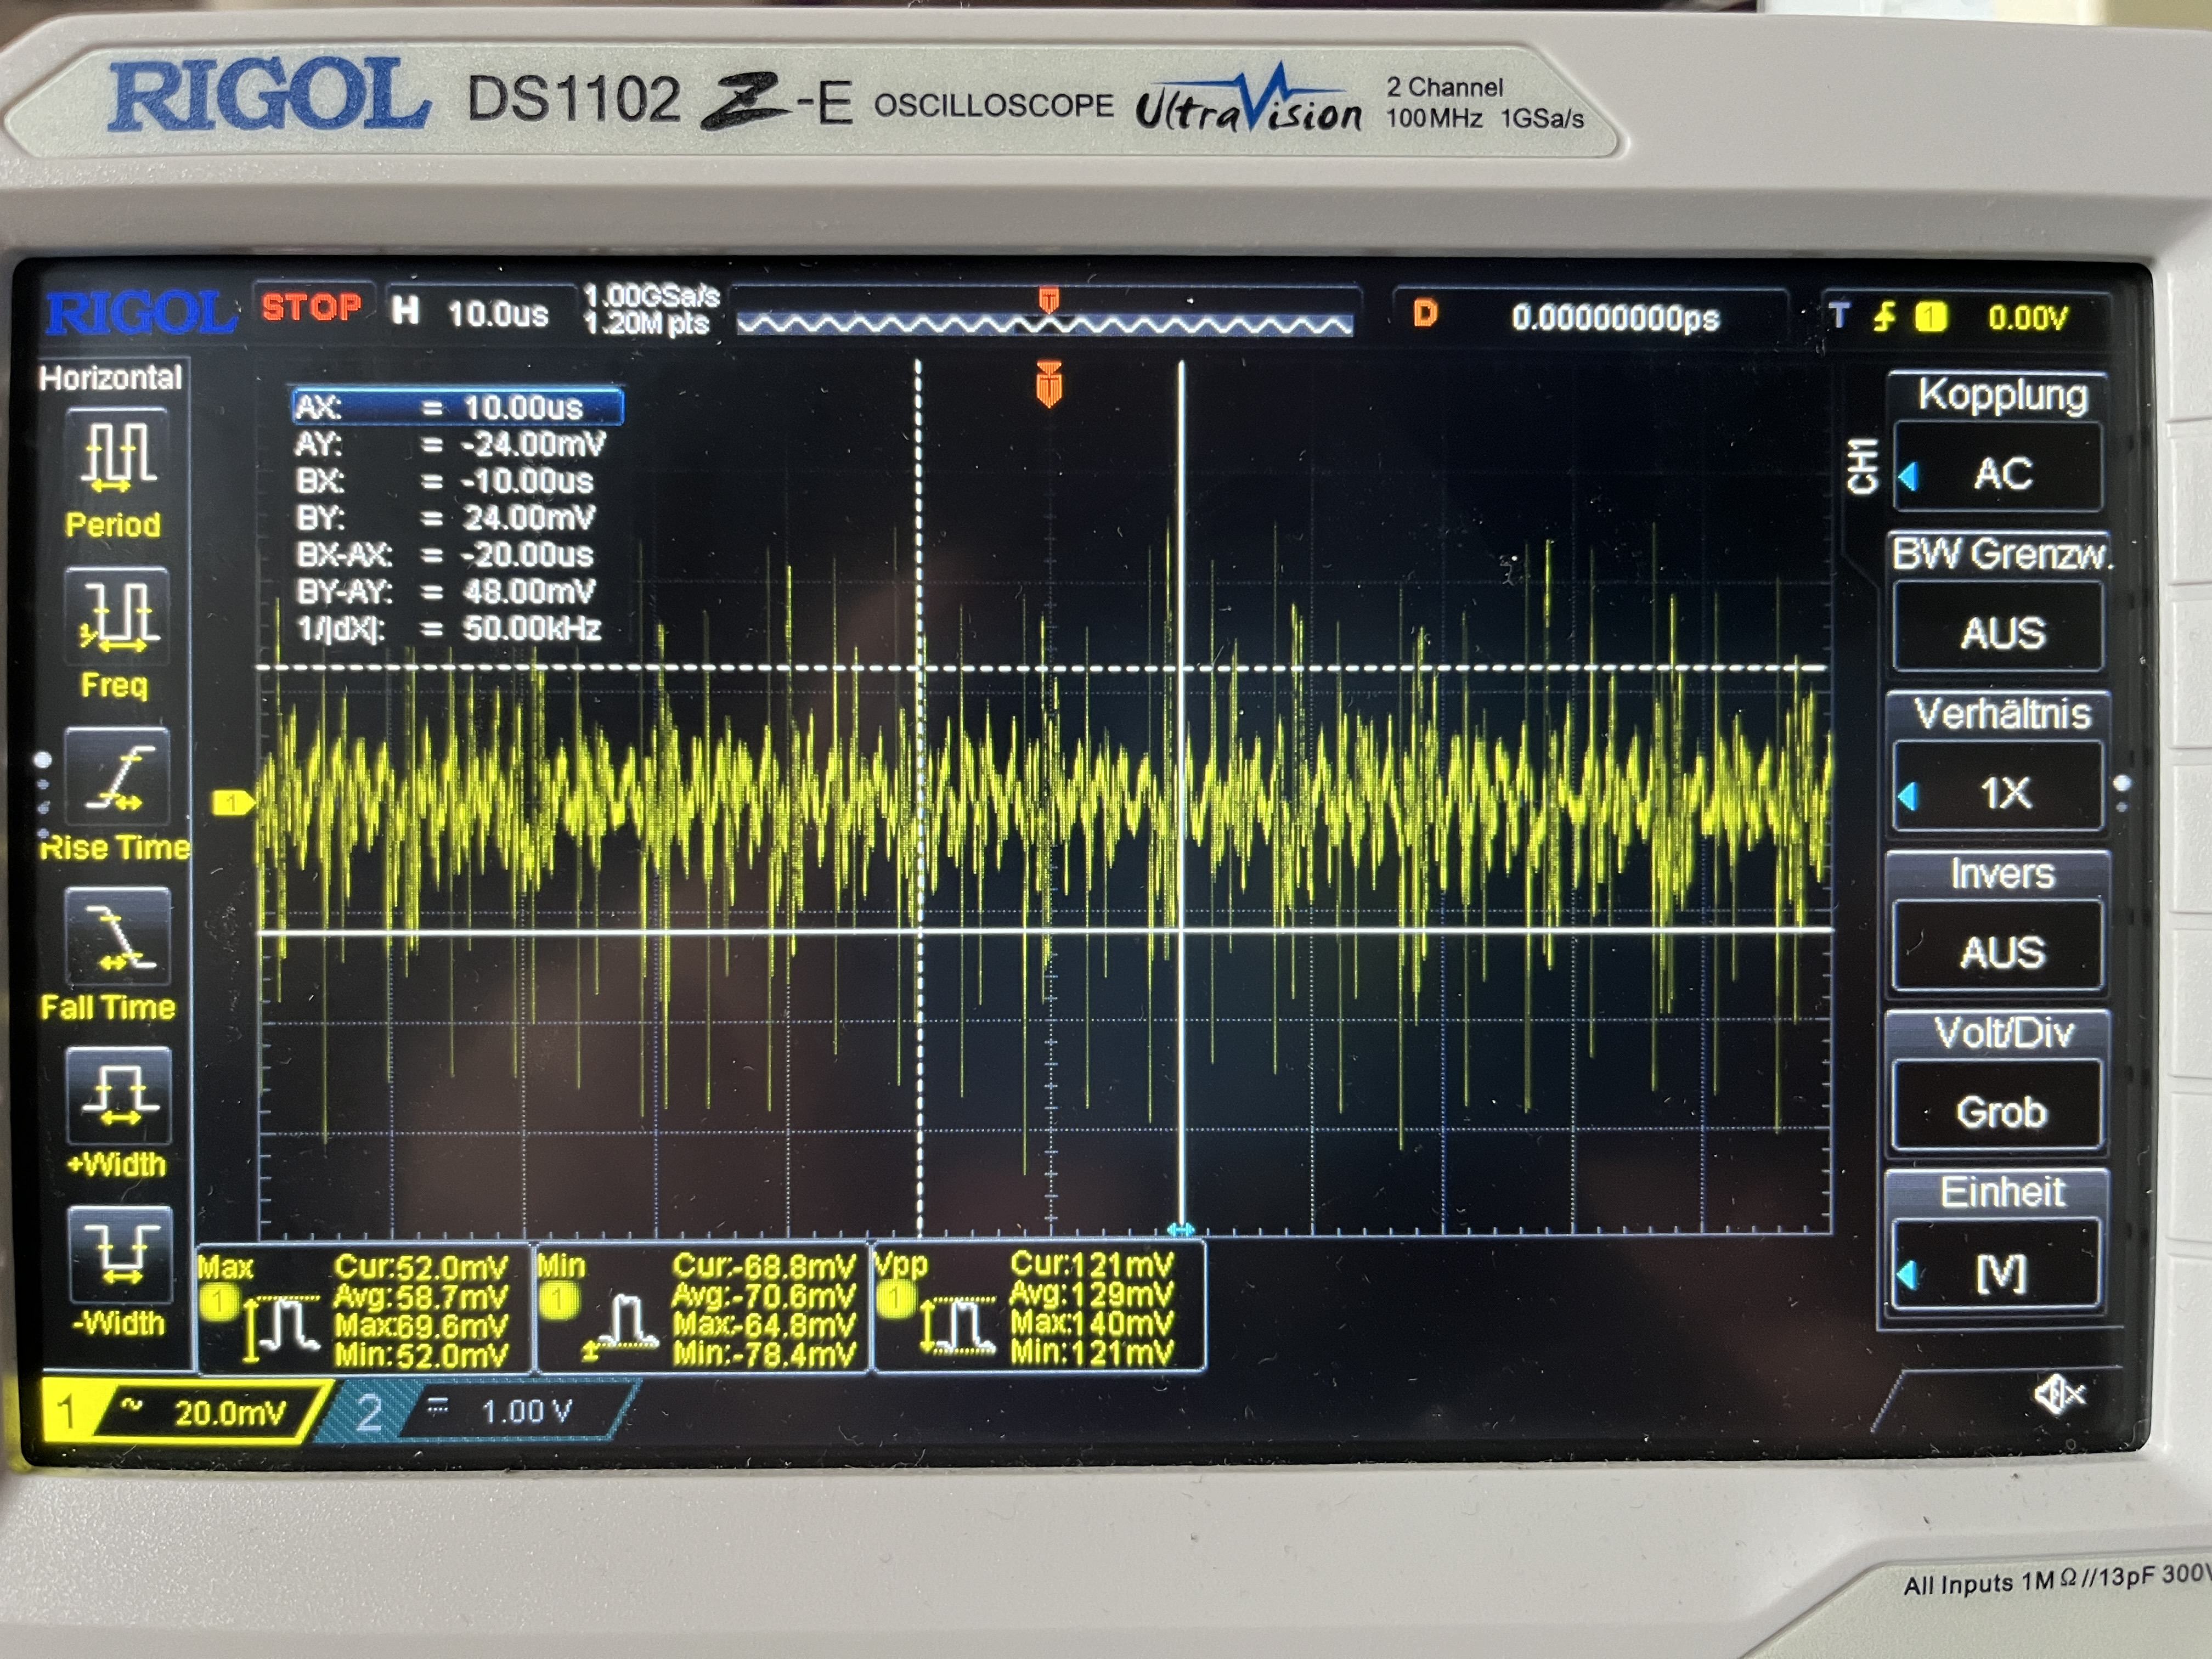Viewport: 2212px width, 1659px height.
Task: Click the muted speaker sound icon
Action: [2058, 1393]
